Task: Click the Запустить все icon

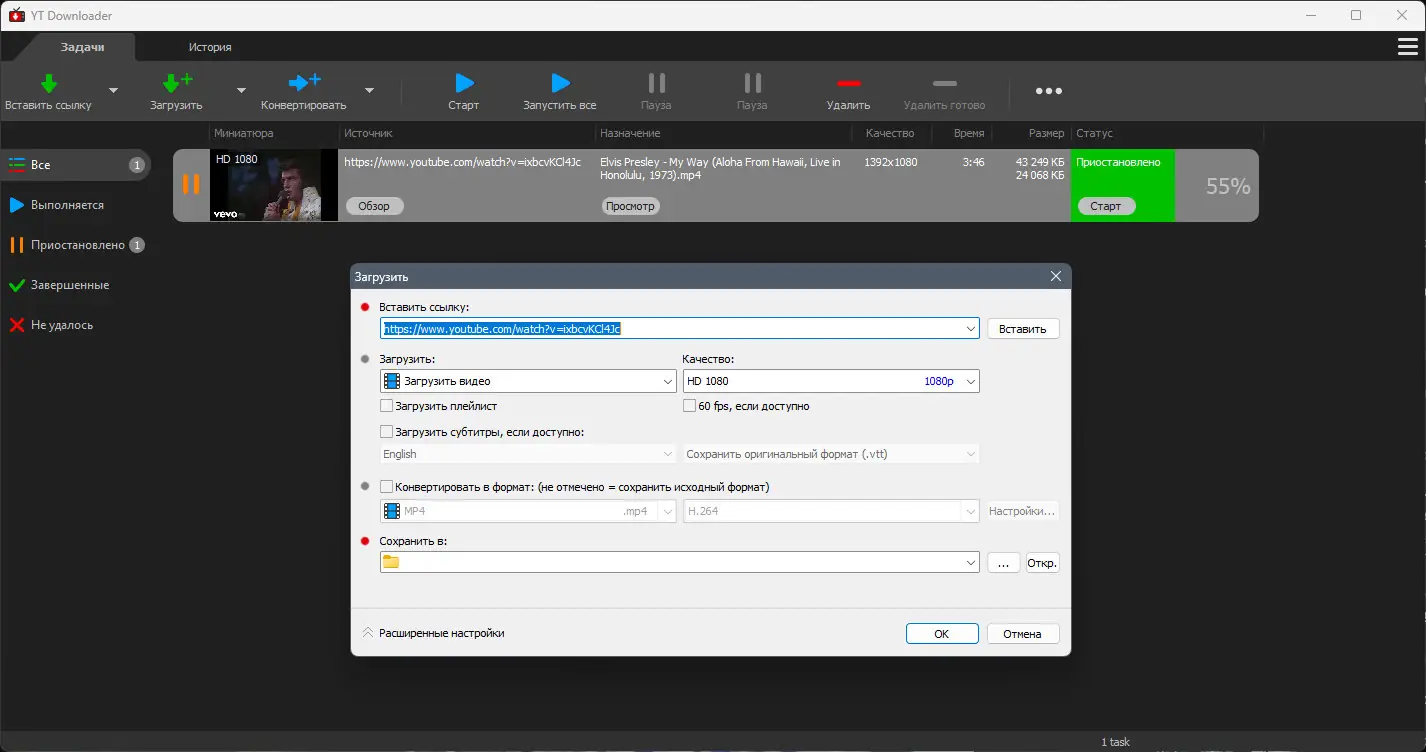Action: click(x=559, y=85)
